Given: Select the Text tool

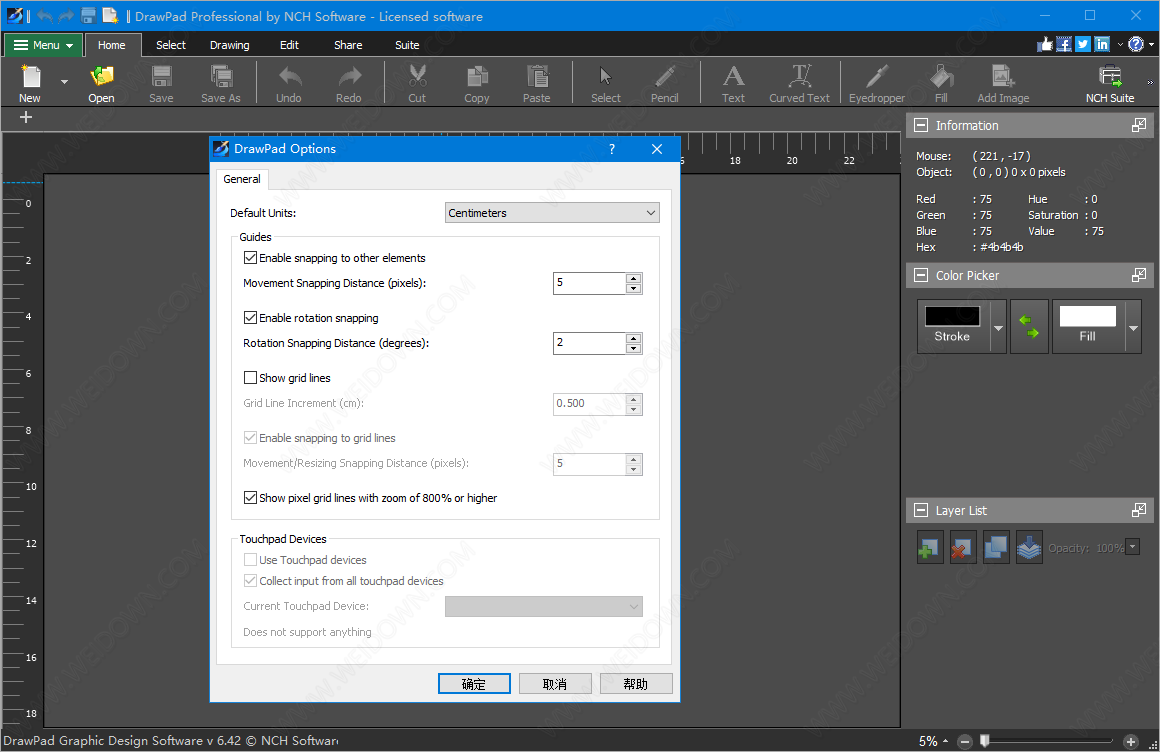Looking at the screenshot, I should [x=733, y=76].
